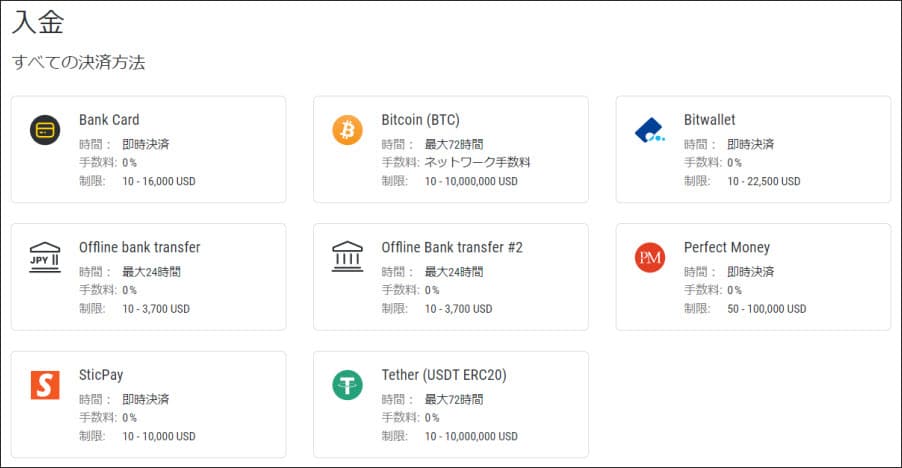Click Perfect Money limit 50 - 100,000 USD
This screenshot has height=468, width=902.
click(x=766, y=309)
